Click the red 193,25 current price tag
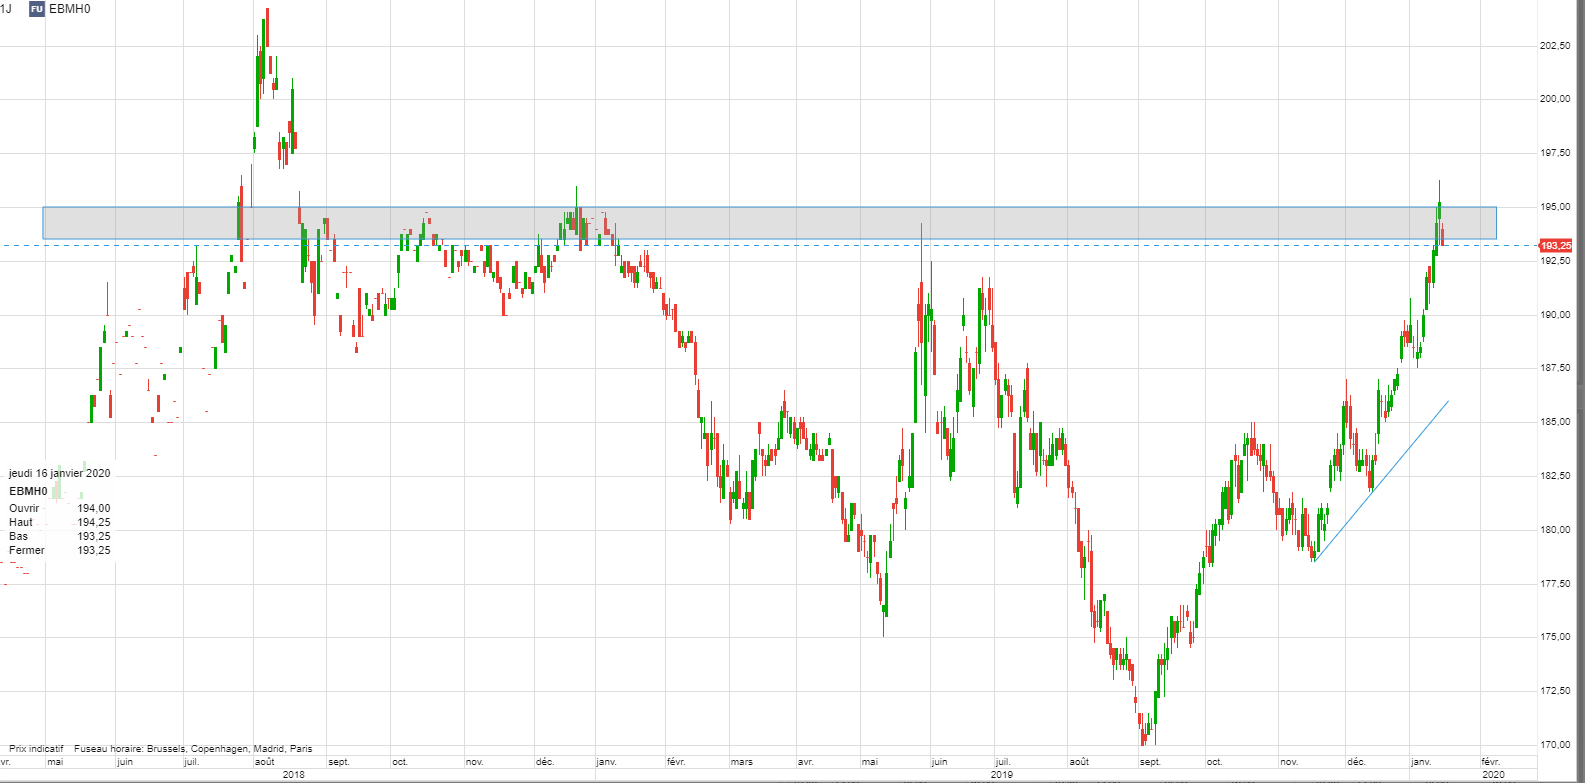 [x=1555, y=245]
